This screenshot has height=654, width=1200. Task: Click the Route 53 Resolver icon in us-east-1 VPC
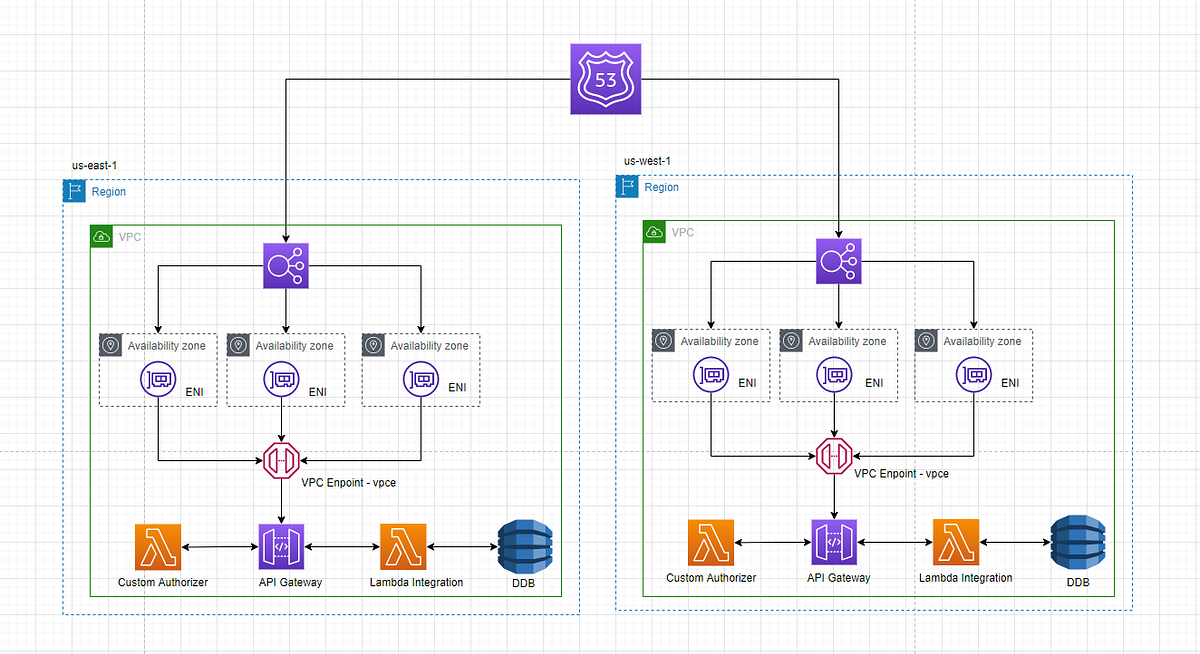(x=285, y=265)
